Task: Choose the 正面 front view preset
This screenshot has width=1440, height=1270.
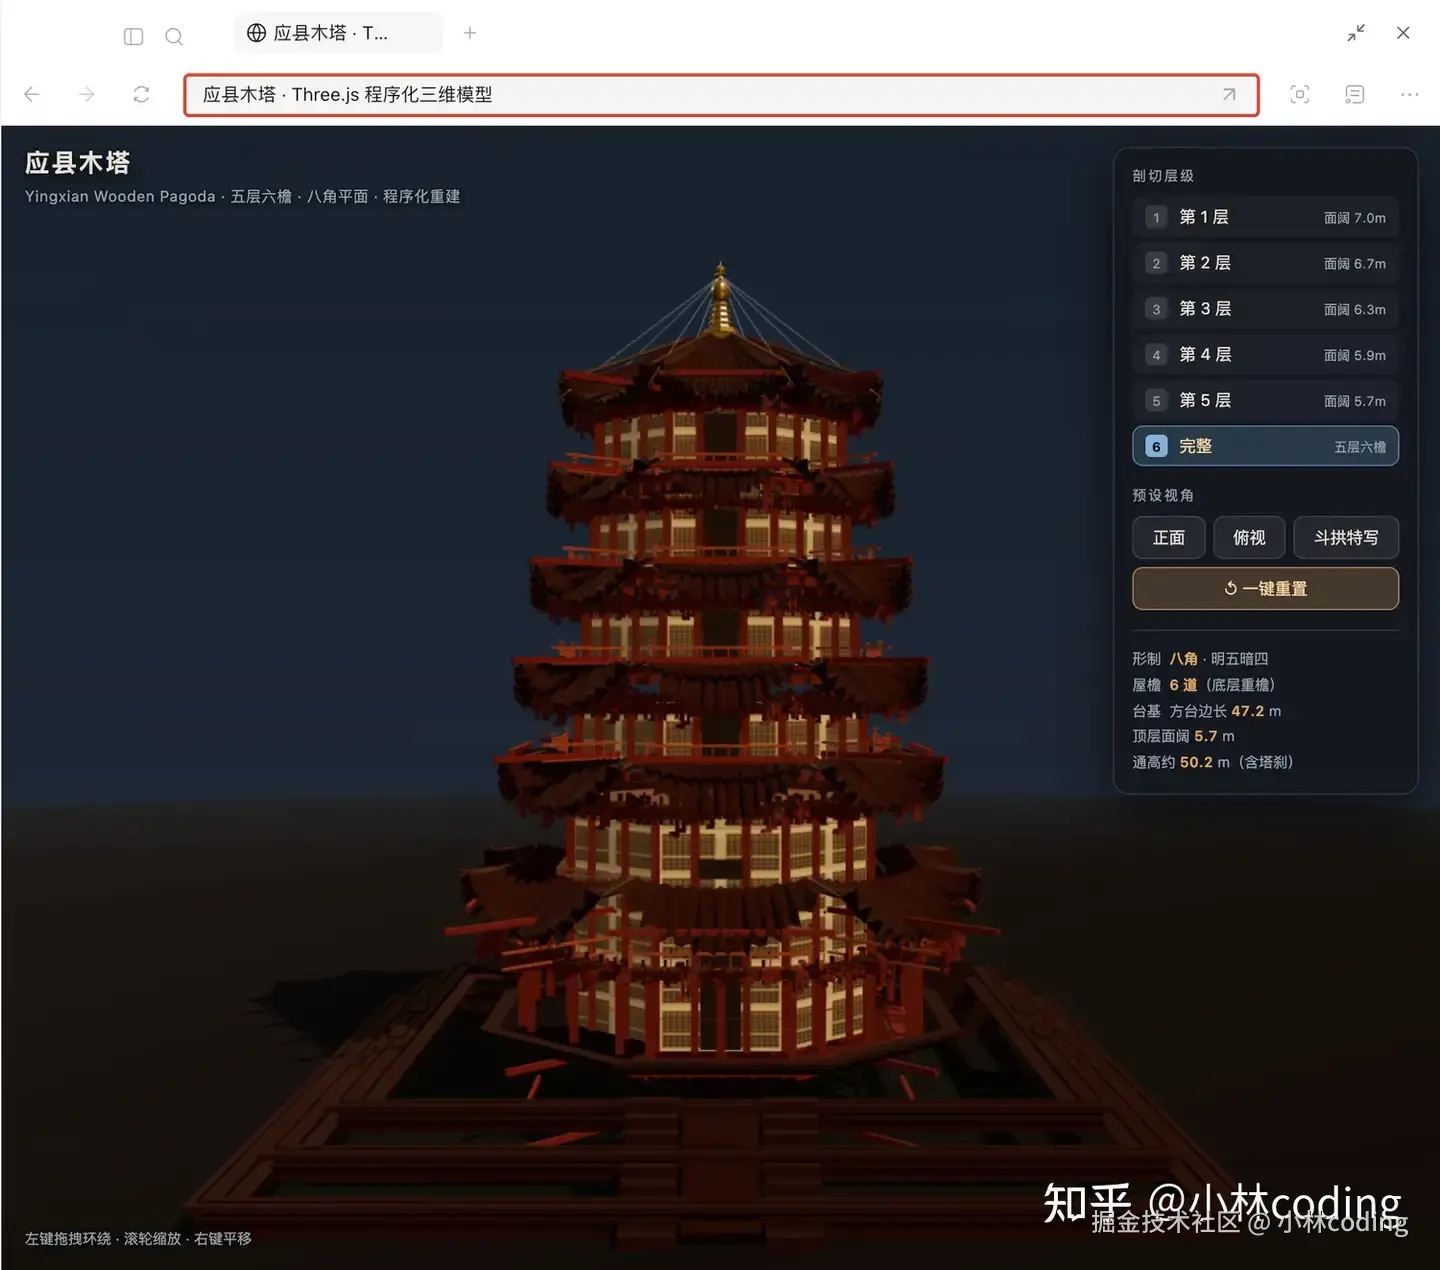Action: pos(1168,538)
